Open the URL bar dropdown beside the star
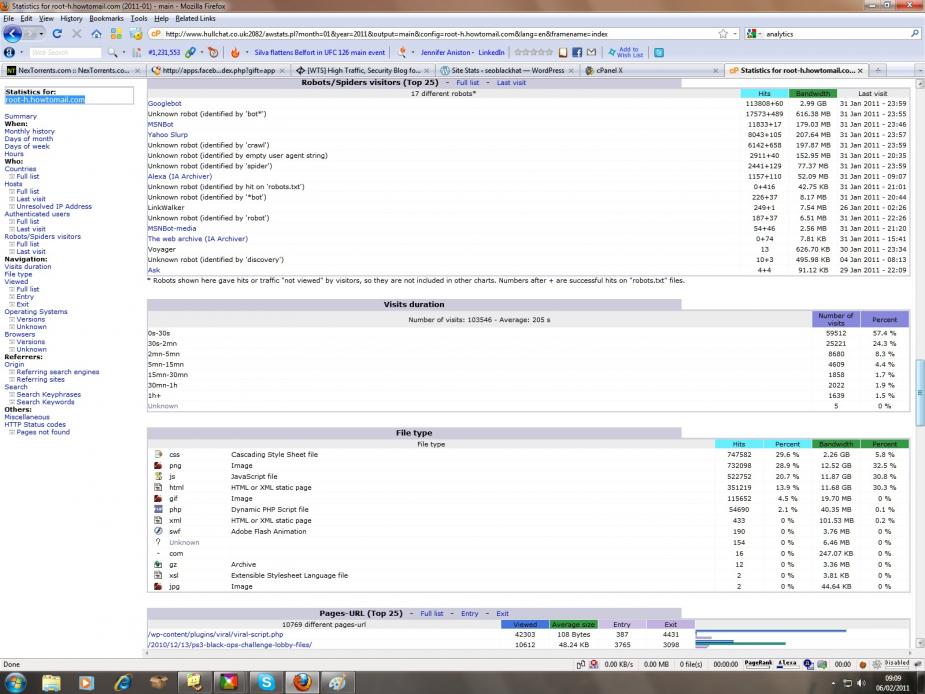This screenshot has height=694, width=925. tap(735, 34)
